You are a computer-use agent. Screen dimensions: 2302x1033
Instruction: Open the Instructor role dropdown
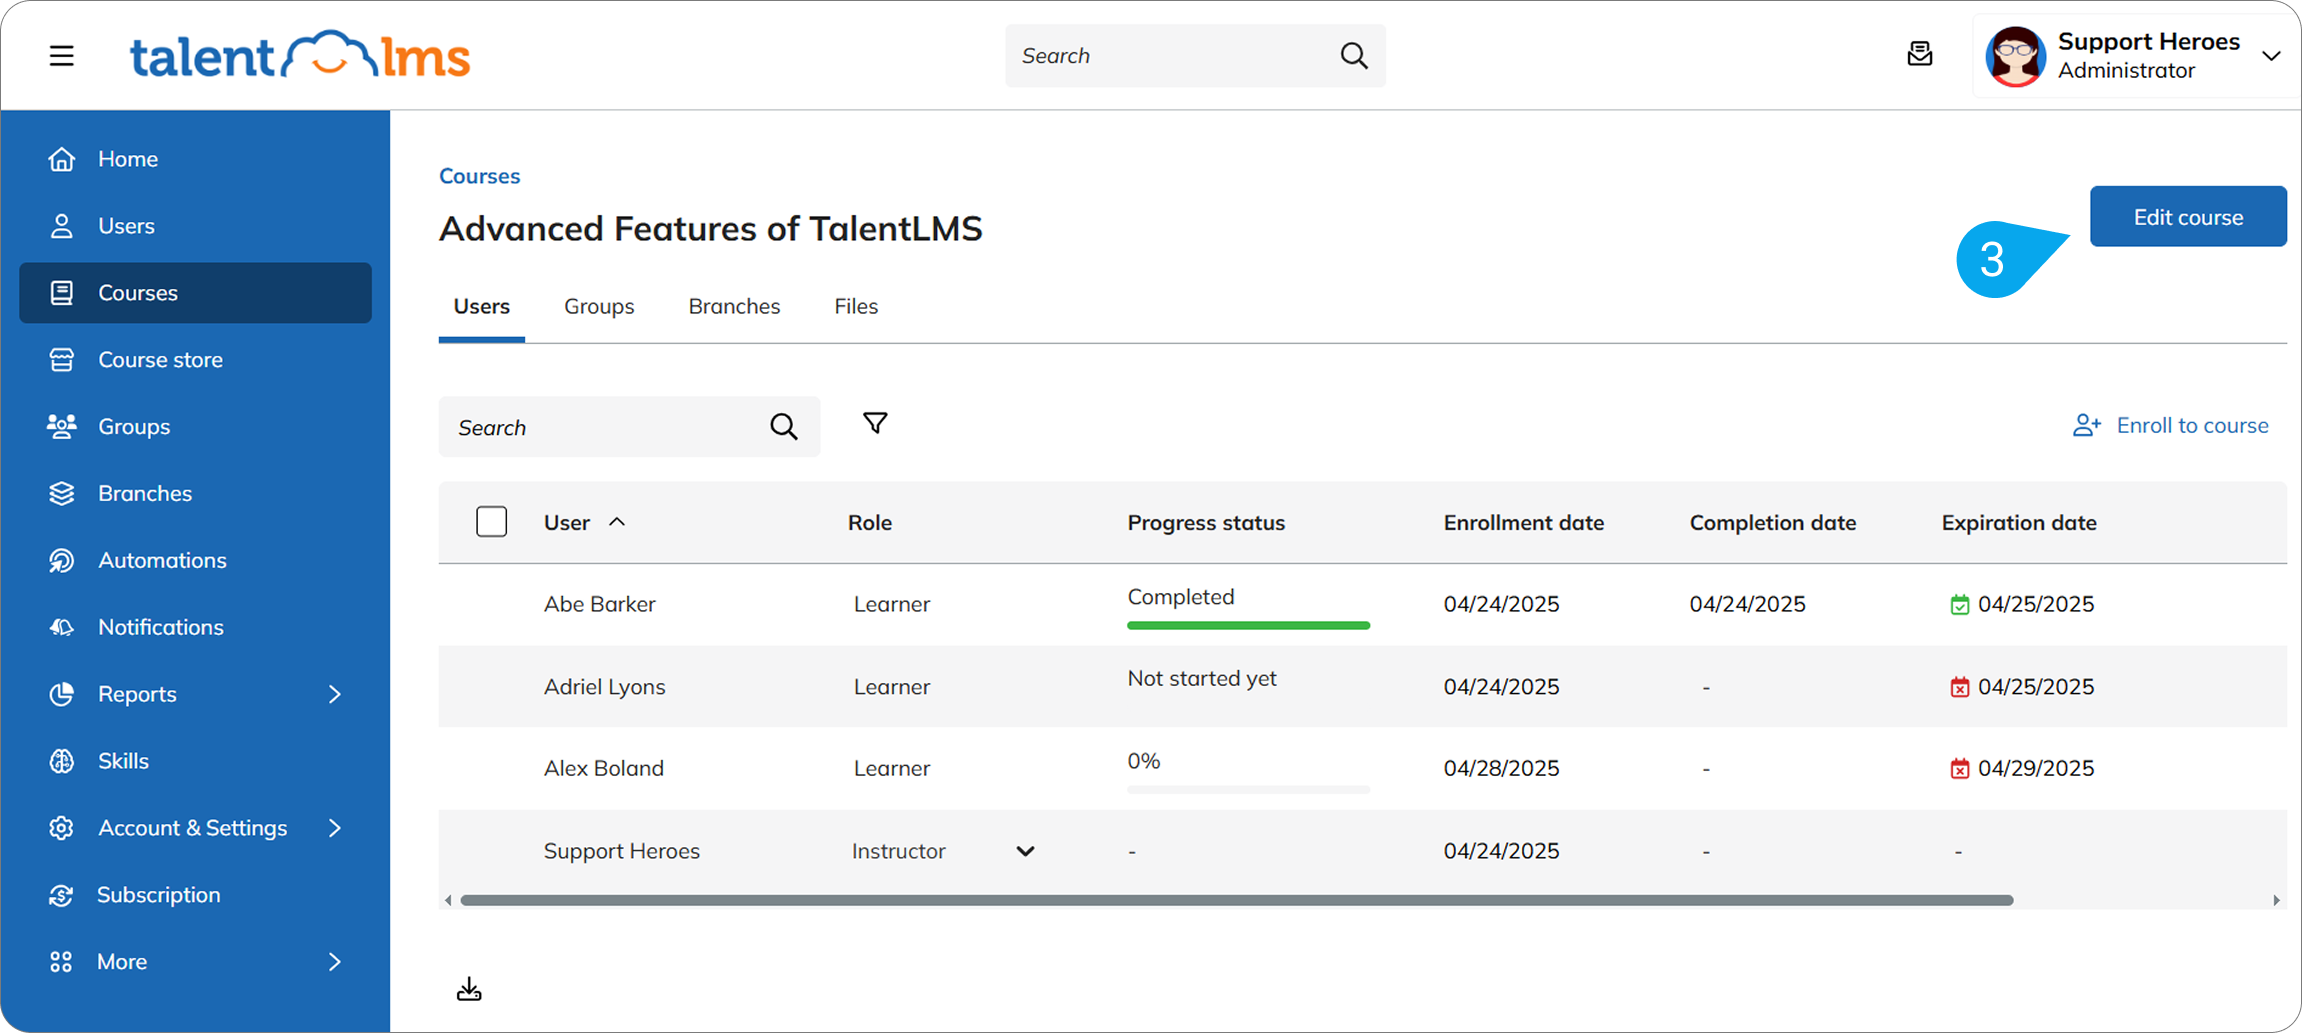click(943, 851)
